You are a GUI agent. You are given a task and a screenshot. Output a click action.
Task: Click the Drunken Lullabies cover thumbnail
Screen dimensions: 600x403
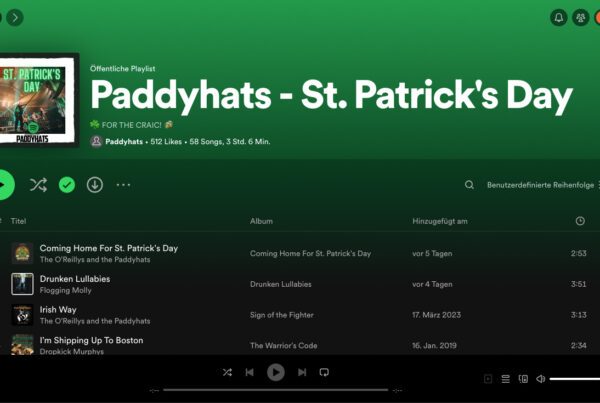point(22,284)
